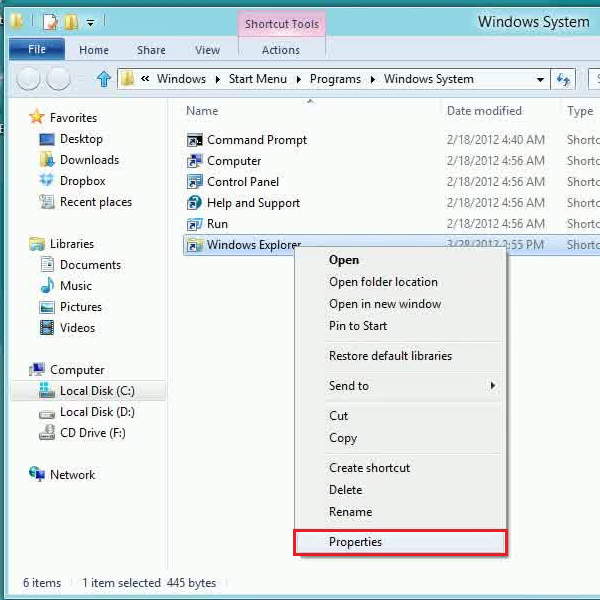
Task: Click the Refresh button beside address bar
Action: tap(562, 80)
